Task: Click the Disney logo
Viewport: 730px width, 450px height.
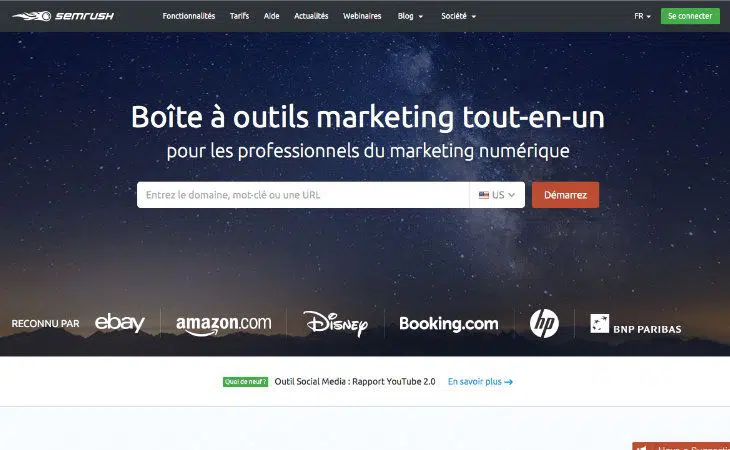Action: coord(335,323)
